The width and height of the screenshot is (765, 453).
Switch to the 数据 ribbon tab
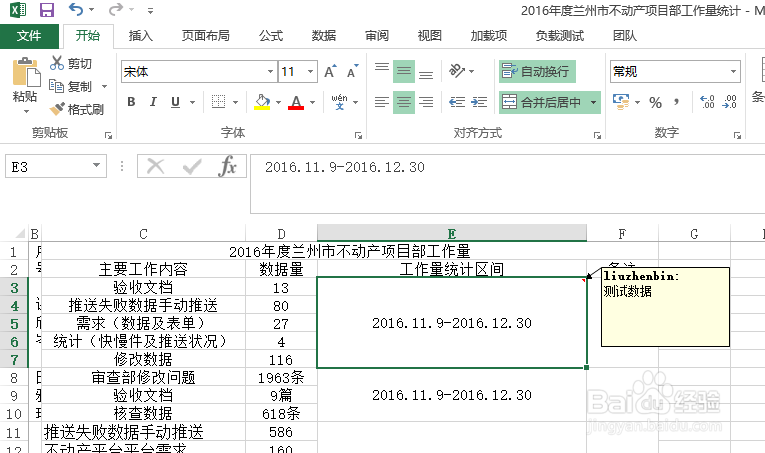click(x=323, y=36)
